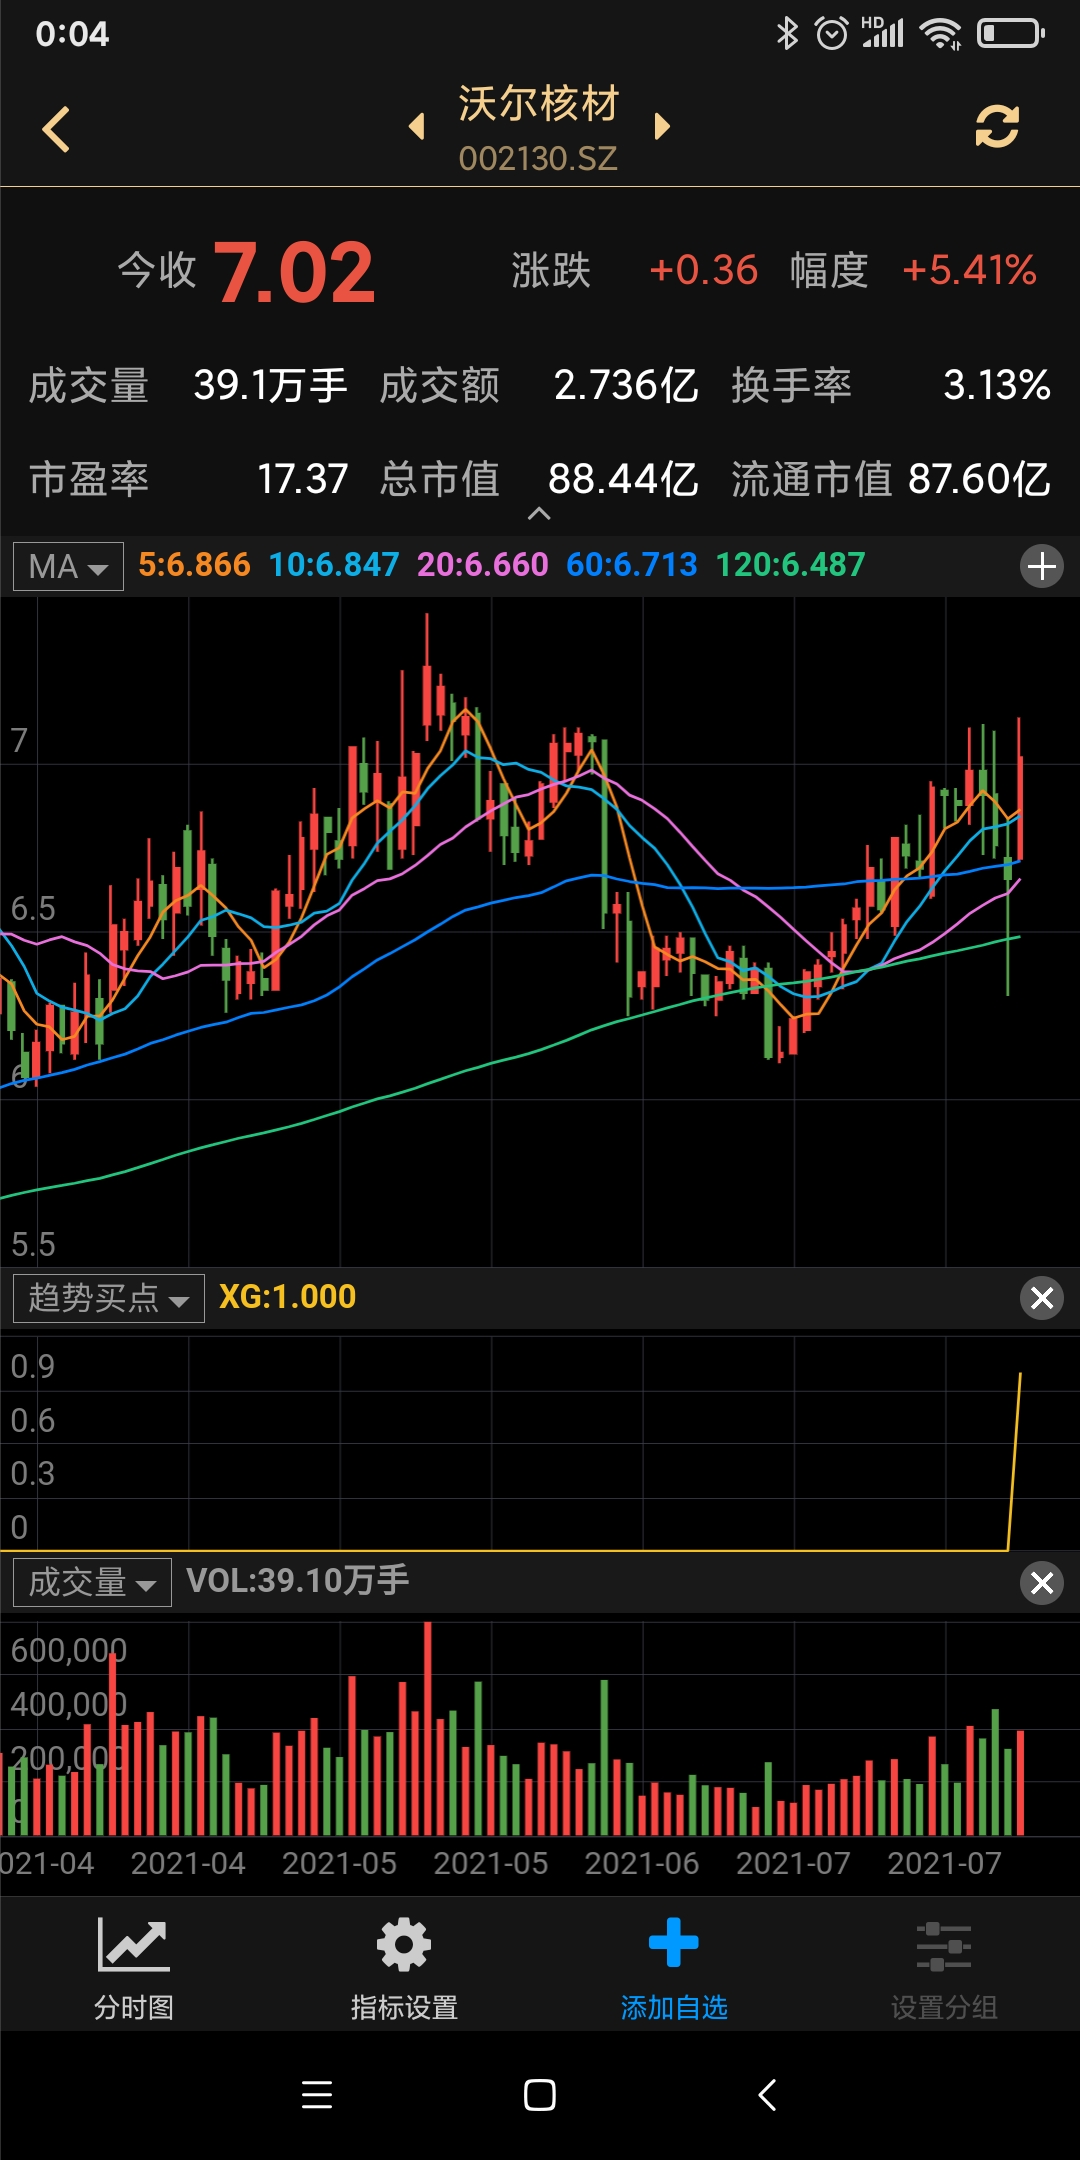Viewport: 1080px width, 2160px height.
Task: Open 指标设置 indicator settings
Action: point(404,1968)
